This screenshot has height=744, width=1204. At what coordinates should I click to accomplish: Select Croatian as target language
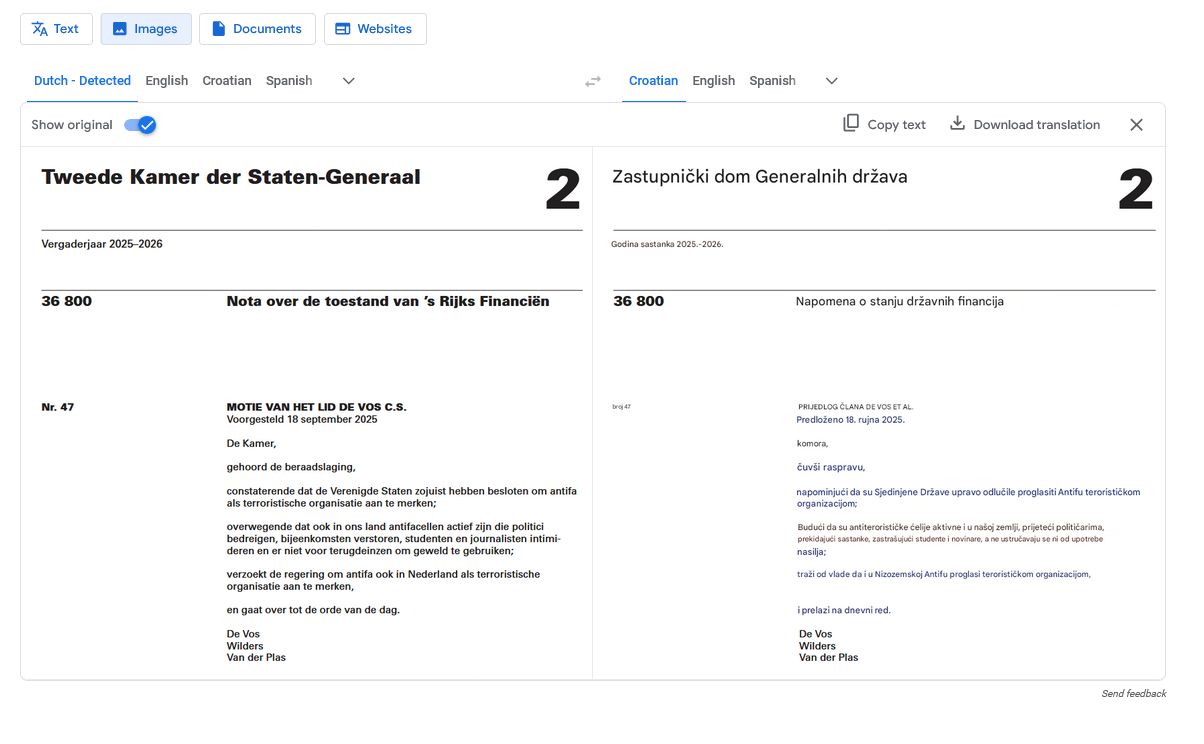pos(653,81)
